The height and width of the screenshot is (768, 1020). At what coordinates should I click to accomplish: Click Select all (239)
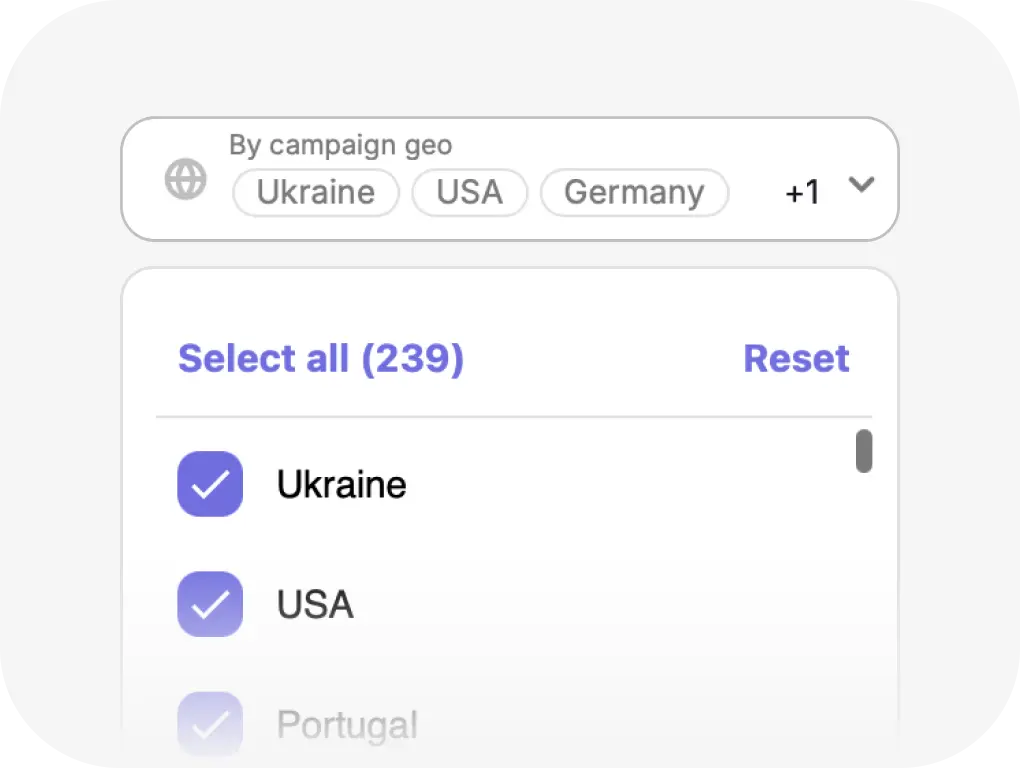[x=320, y=358]
